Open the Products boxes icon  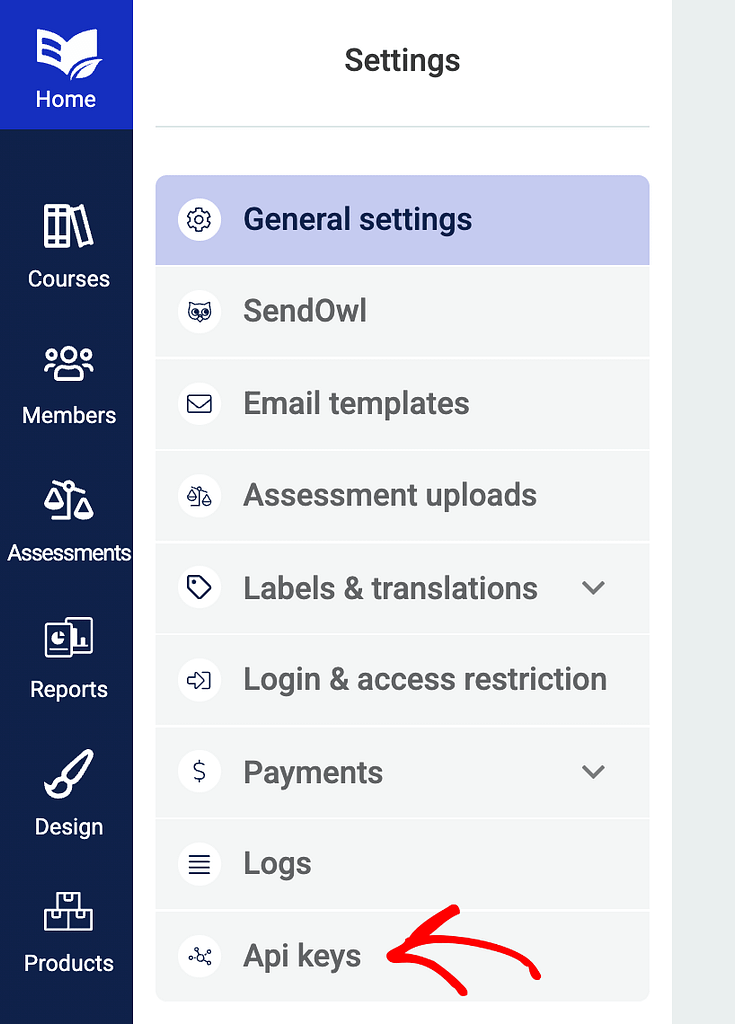coord(69,911)
